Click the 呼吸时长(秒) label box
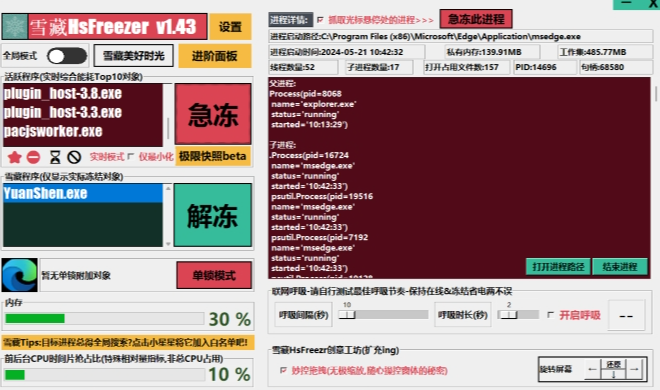 click(463, 315)
